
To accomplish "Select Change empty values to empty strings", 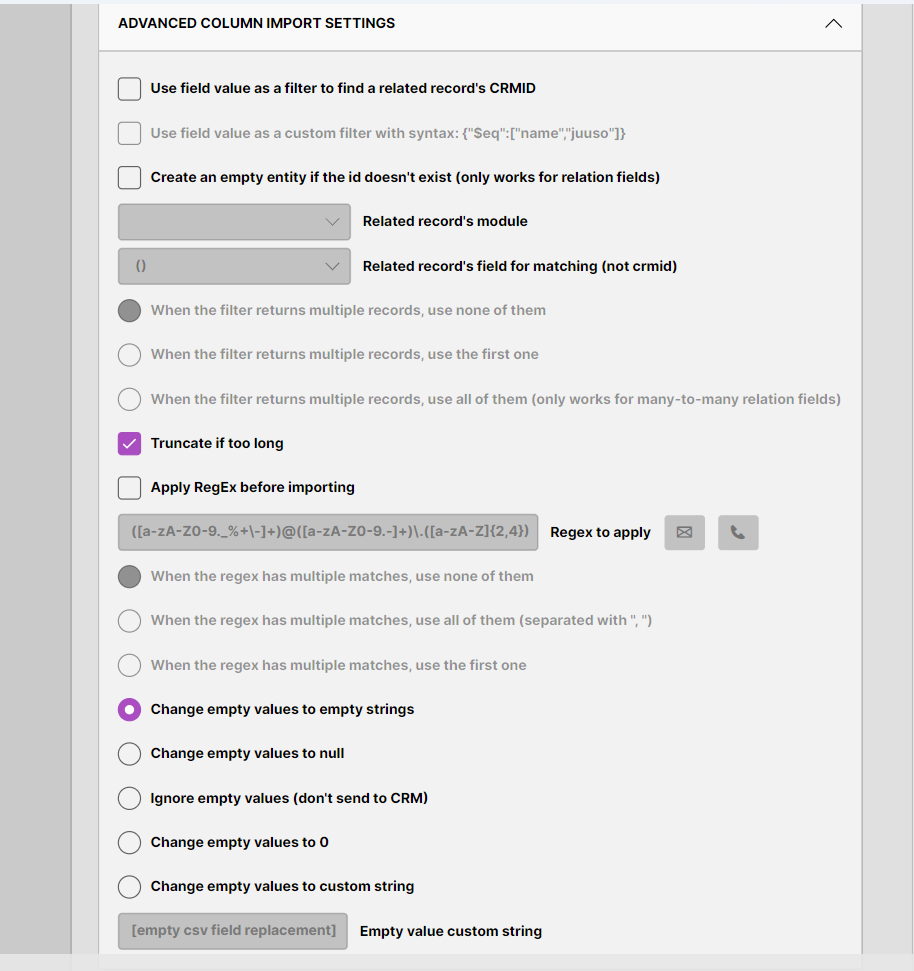I will coord(129,710).
